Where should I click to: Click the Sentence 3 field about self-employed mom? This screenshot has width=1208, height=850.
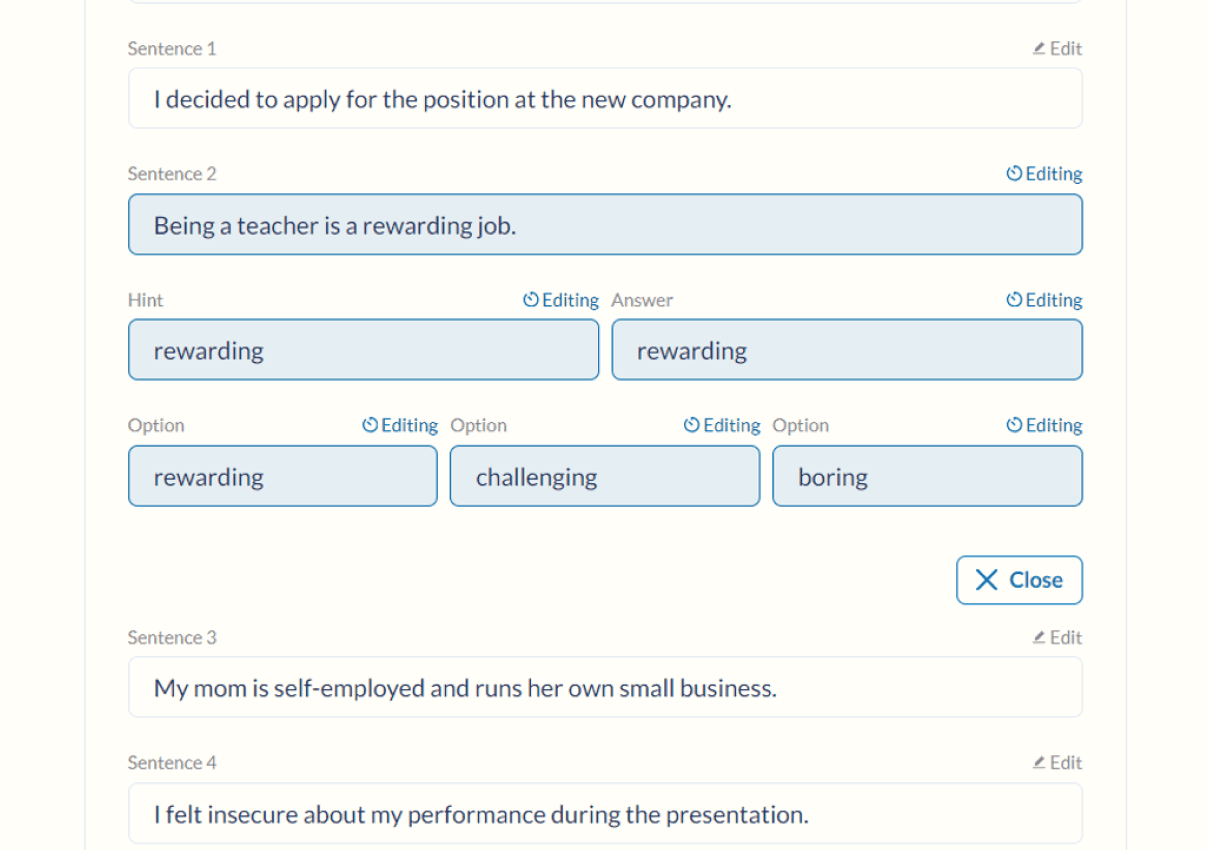tap(604, 687)
